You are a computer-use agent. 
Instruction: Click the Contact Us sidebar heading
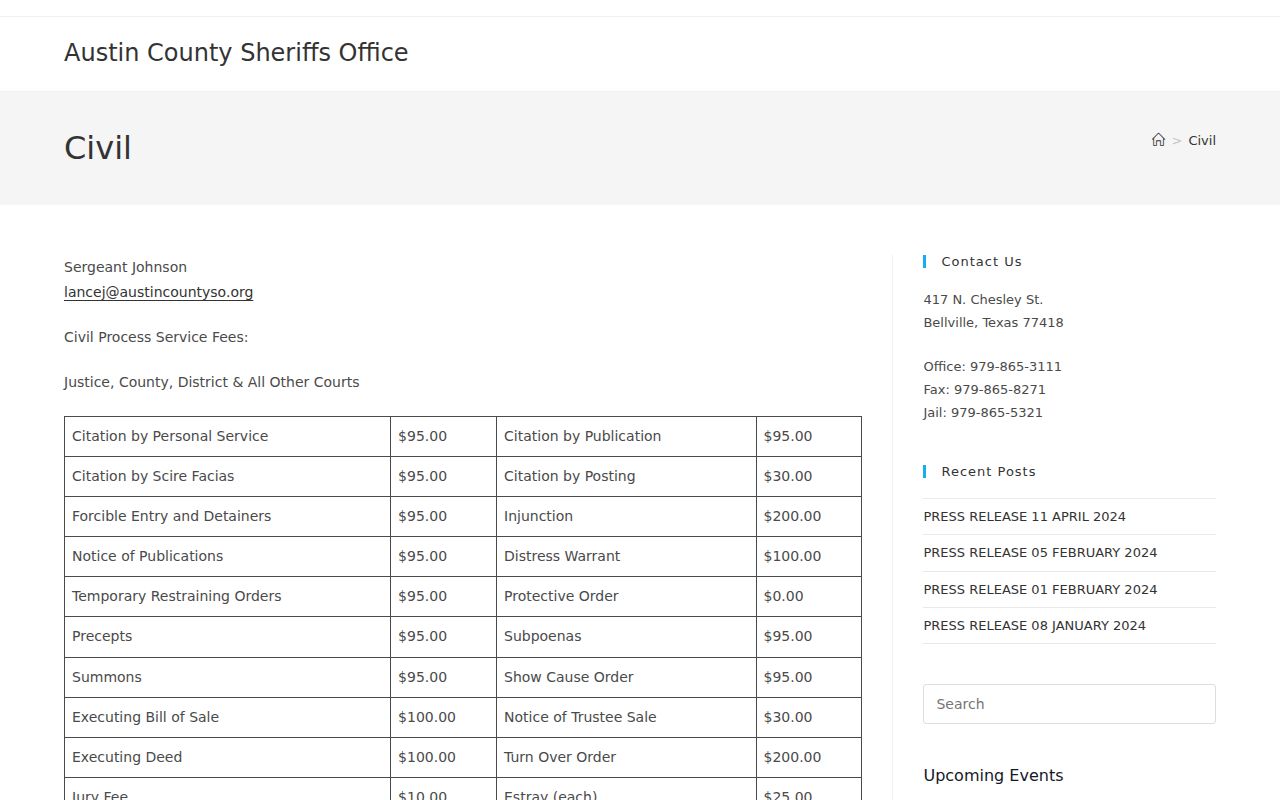(981, 261)
